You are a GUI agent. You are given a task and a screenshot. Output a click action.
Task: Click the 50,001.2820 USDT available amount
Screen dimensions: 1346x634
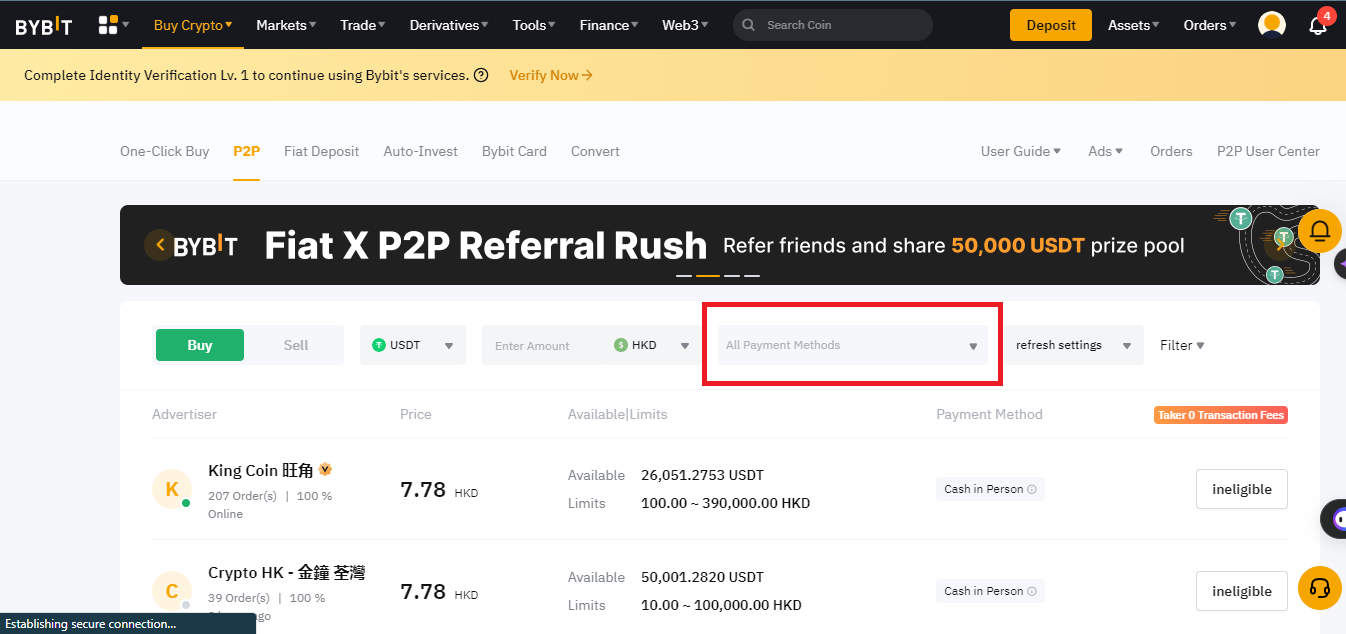(702, 577)
